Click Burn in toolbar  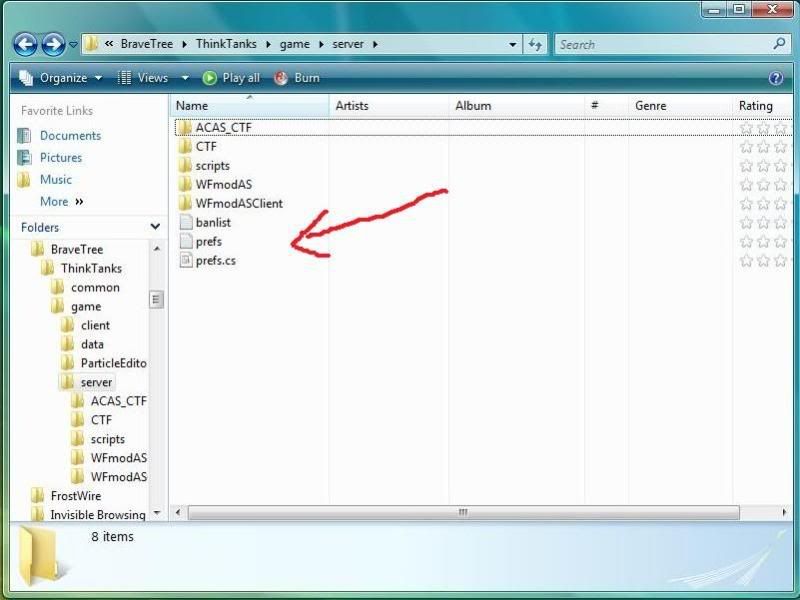(x=297, y=78)
